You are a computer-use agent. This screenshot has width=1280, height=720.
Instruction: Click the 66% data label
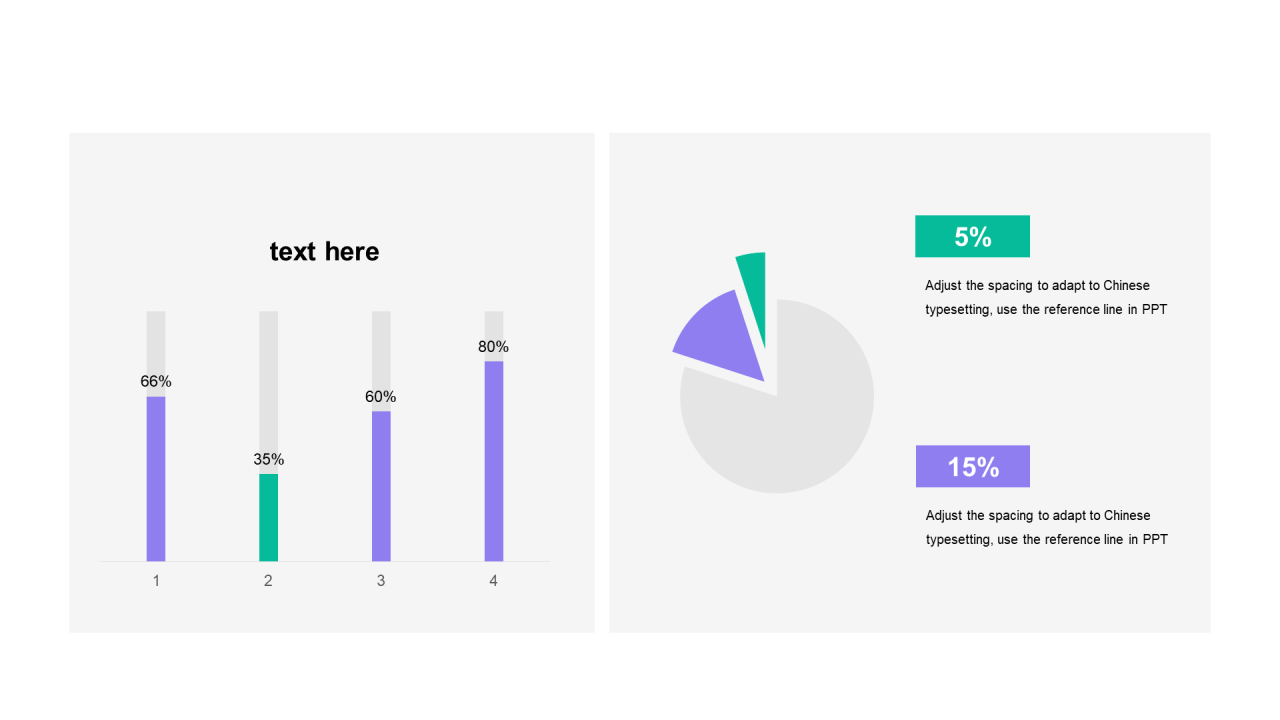[x=156, y=382]
